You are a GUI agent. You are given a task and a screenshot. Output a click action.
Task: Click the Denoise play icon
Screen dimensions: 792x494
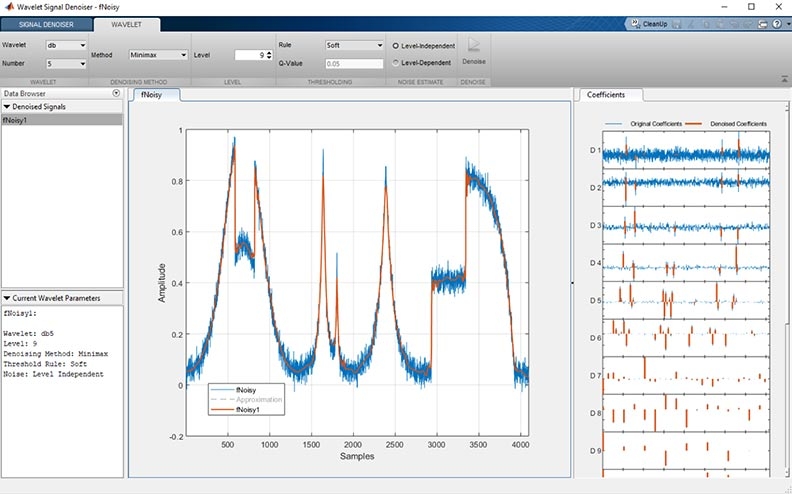(473, 45)
